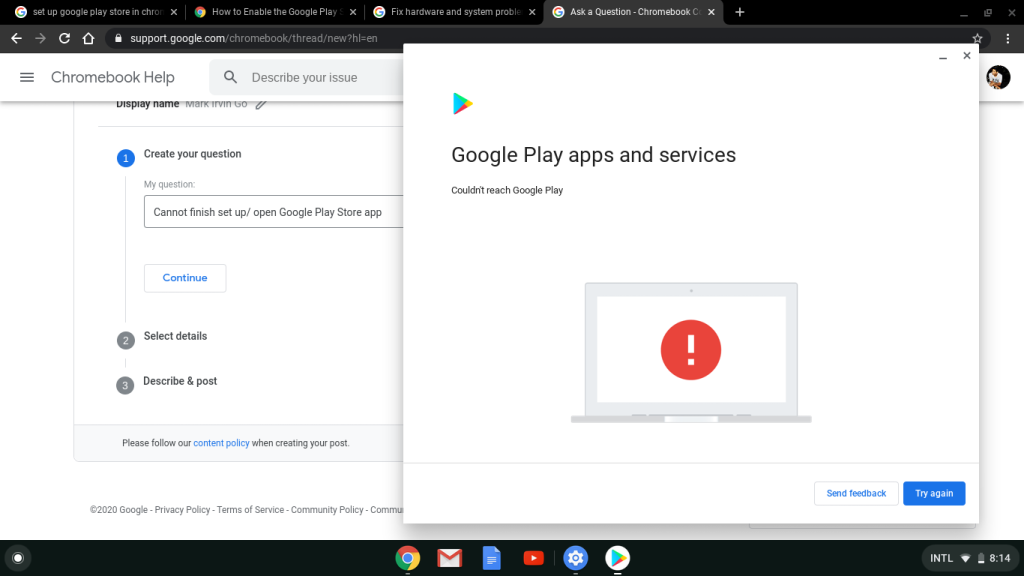
Task: Reload the current page
Action: 64,39
